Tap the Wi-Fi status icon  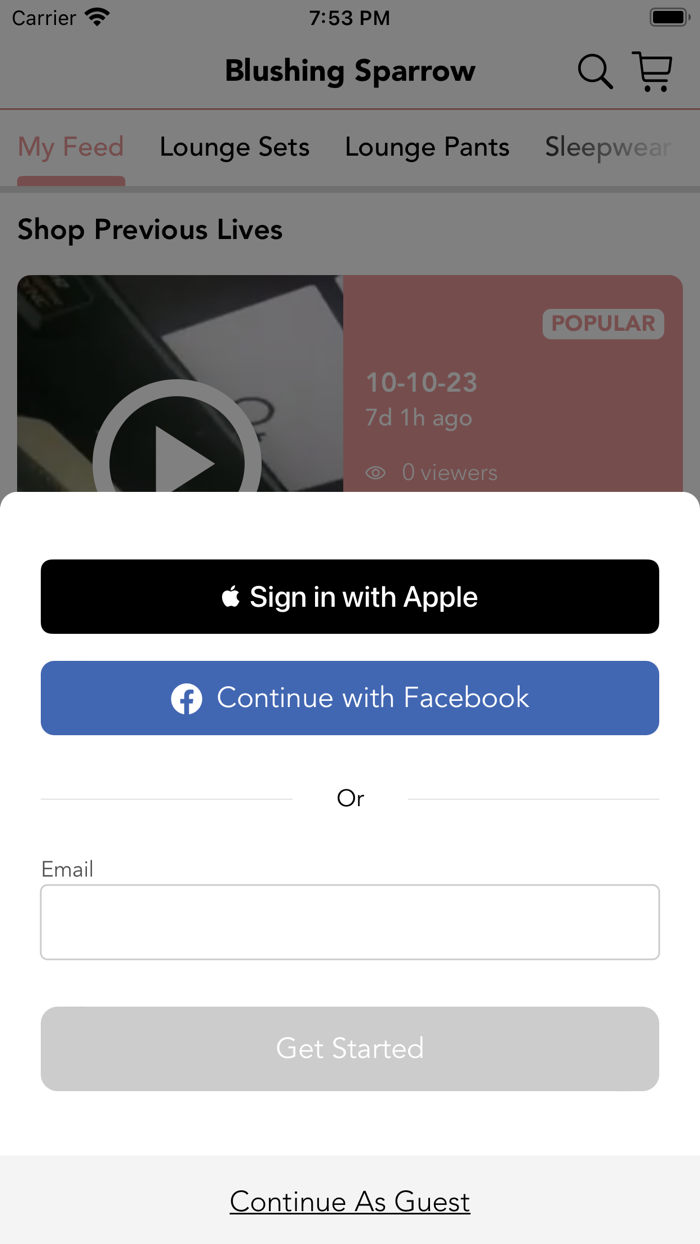(97, 17)
